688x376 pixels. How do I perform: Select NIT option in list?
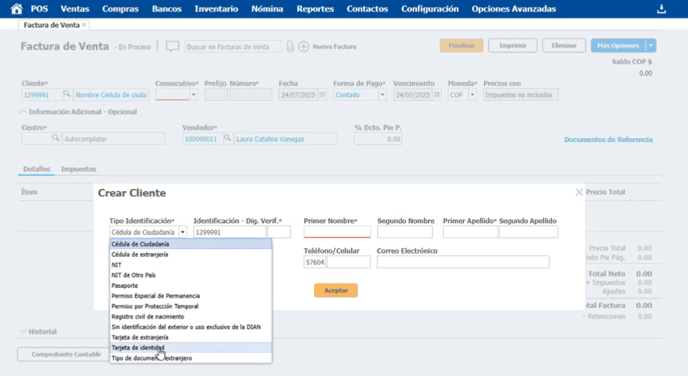190,265
